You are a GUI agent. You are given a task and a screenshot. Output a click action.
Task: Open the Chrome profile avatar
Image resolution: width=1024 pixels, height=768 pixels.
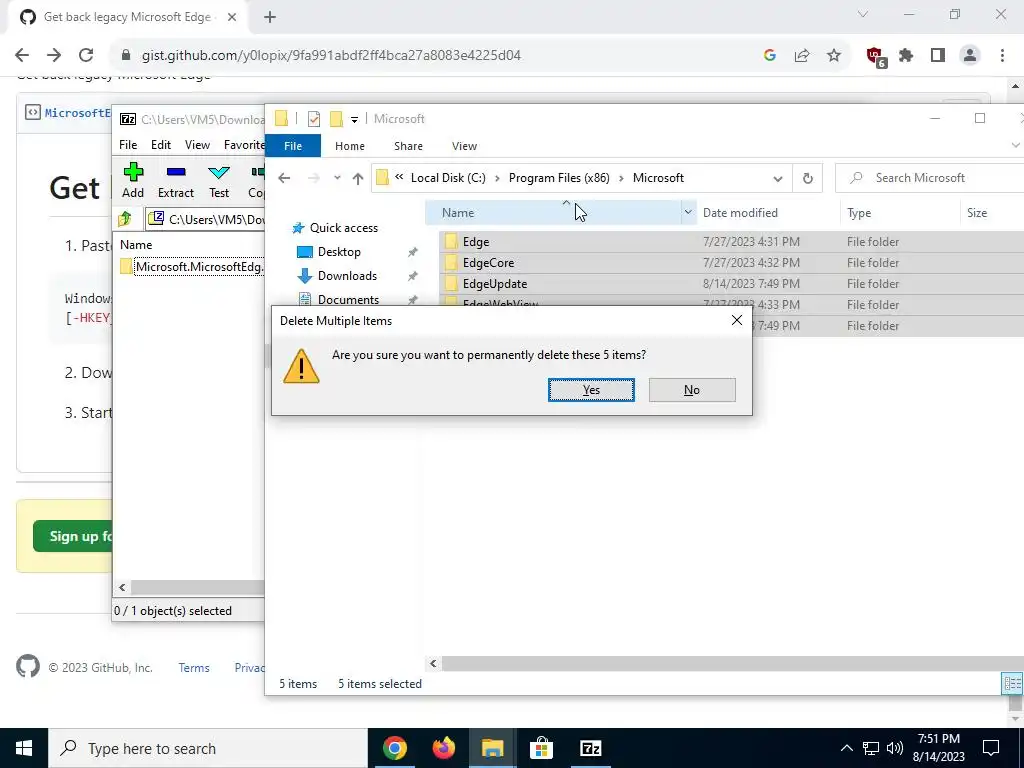(970, 56)
